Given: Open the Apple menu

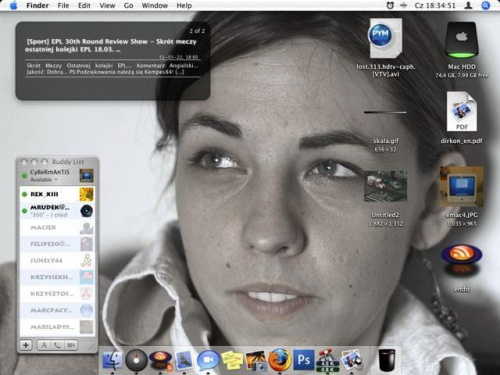Looking at the screenshot, I should point(13,5).
